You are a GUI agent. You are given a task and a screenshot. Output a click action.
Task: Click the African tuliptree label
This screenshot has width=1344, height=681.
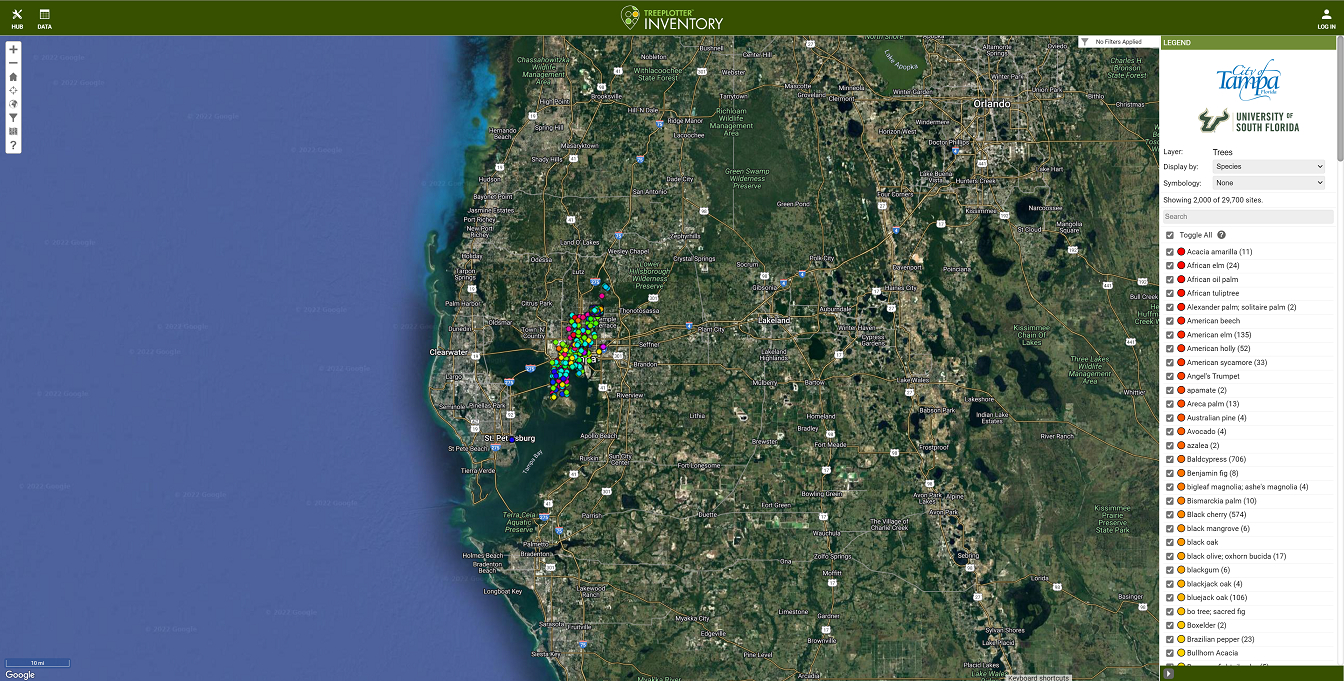[x=1213, y=294]
